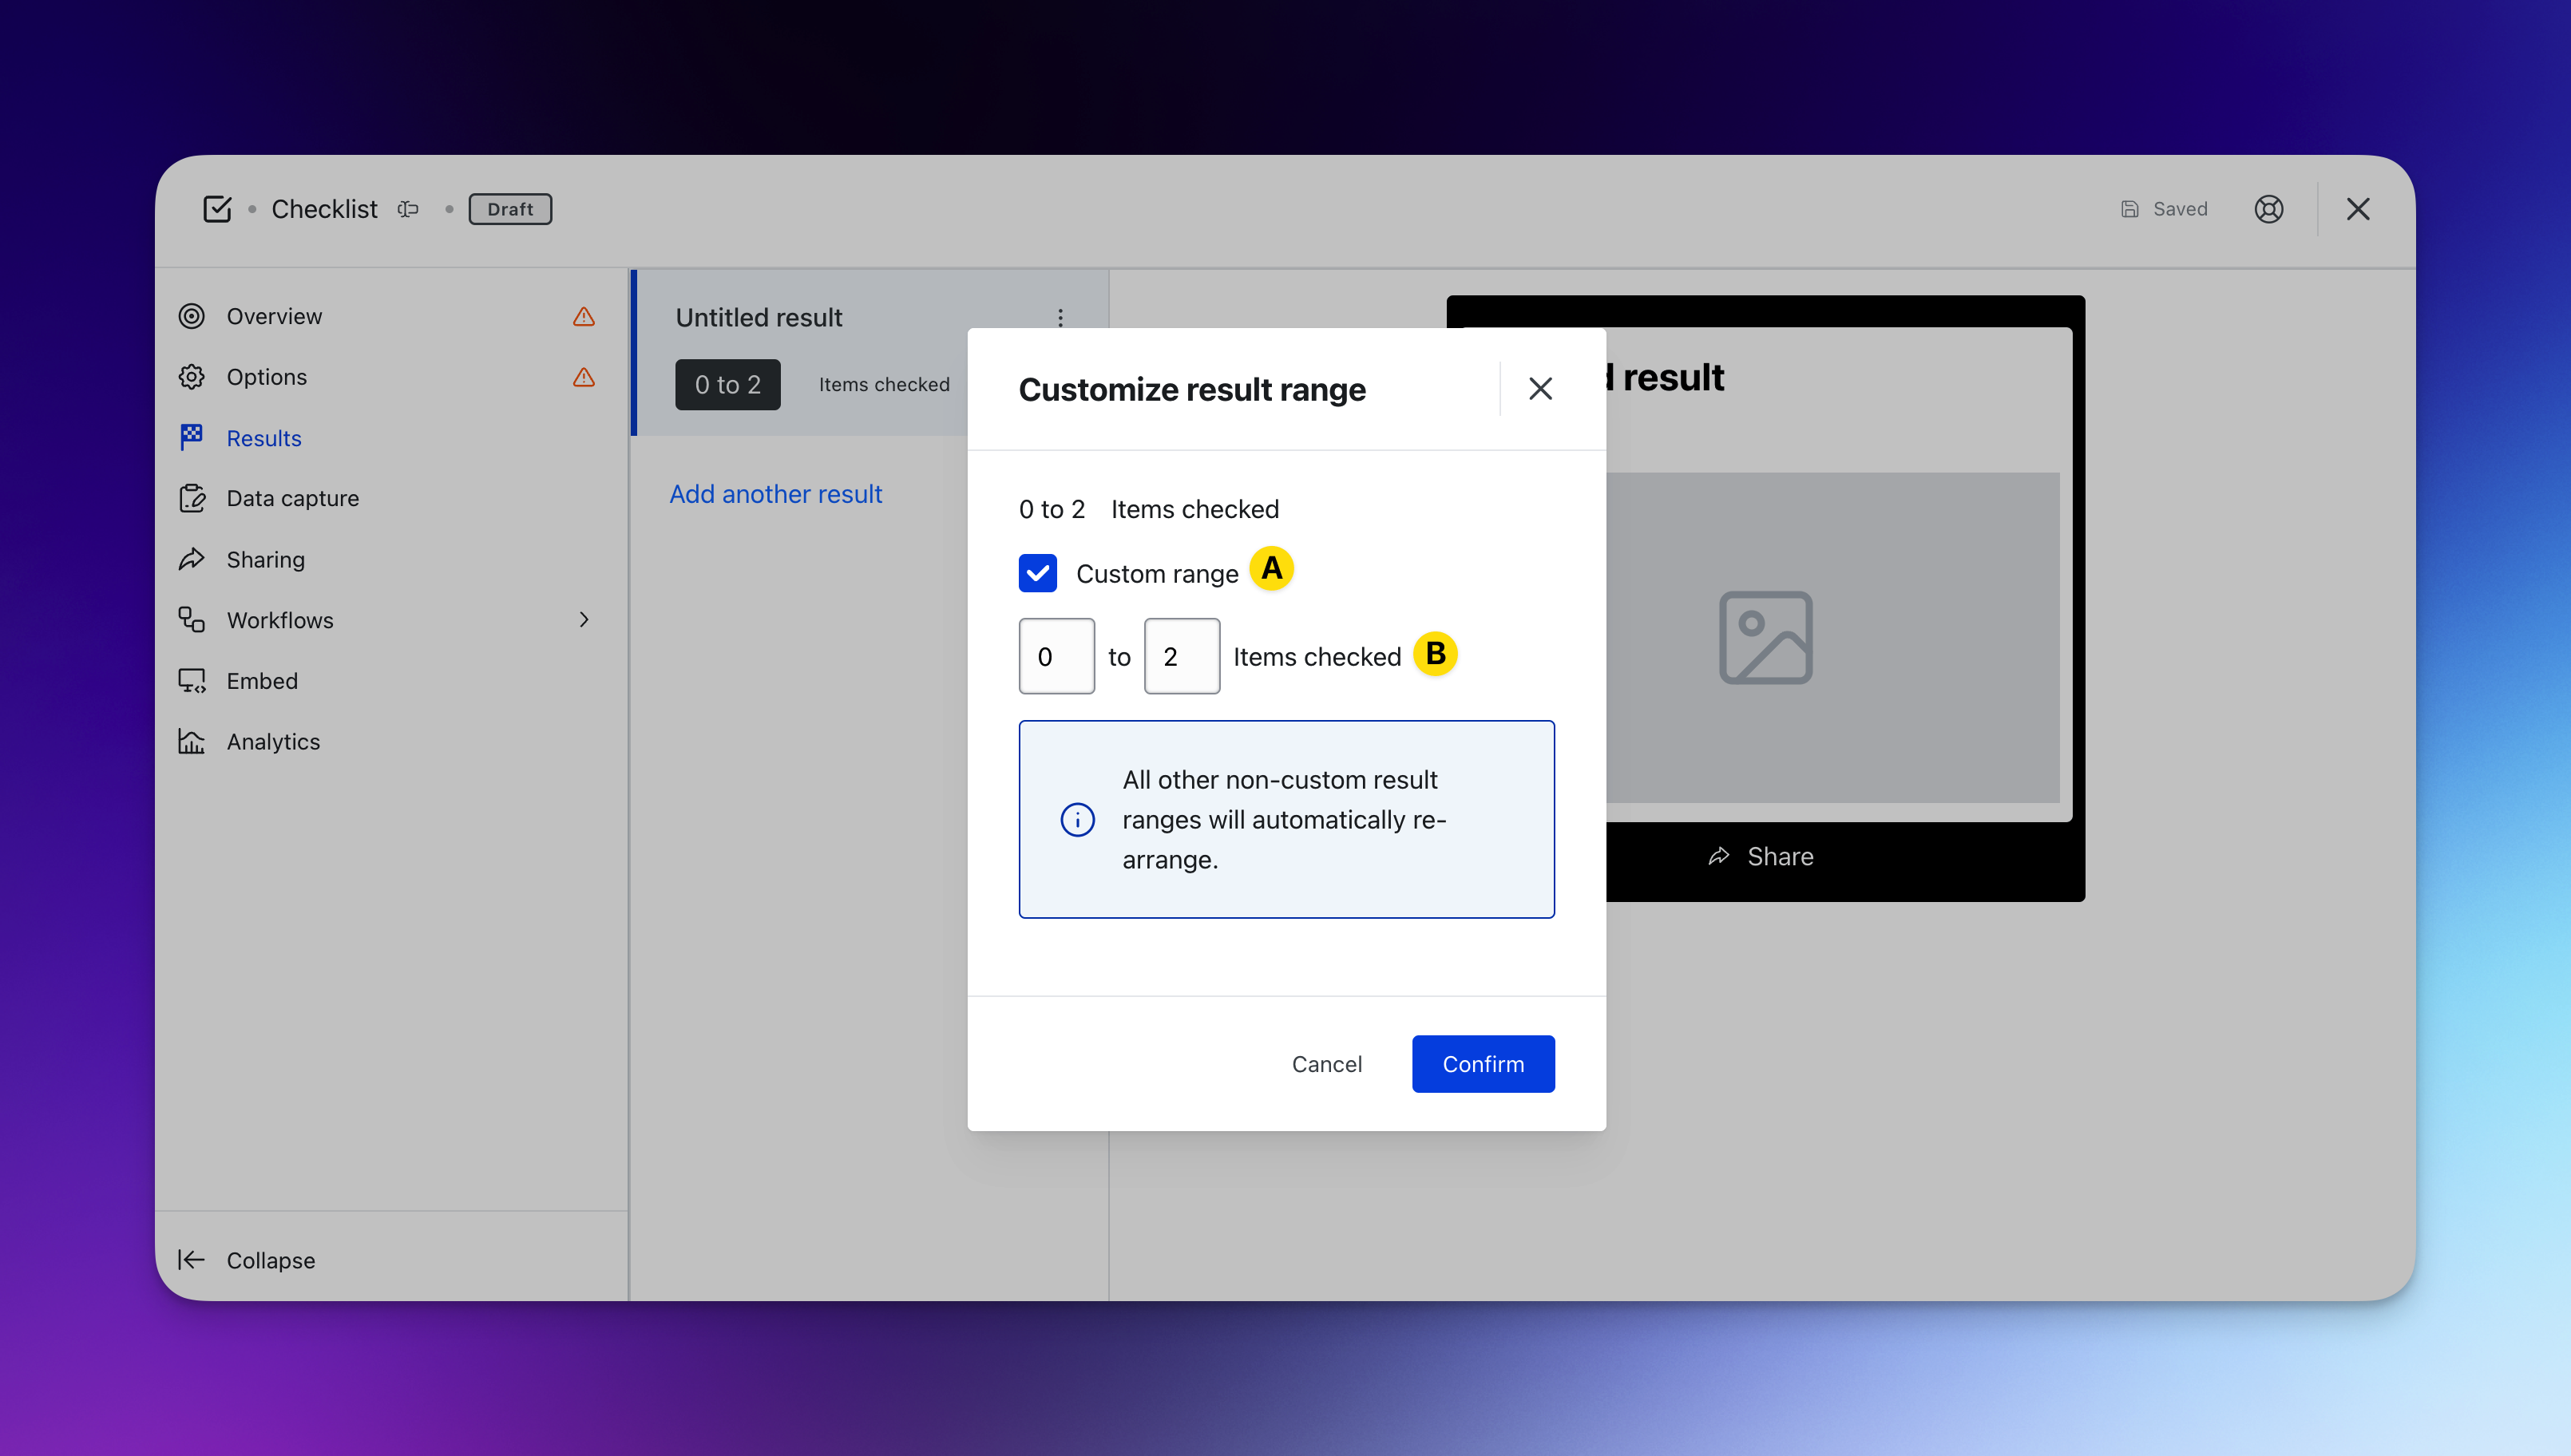This screenshot has width=2571, height=1456.
Task: Click the image placeholder in preview
Action: click(1765, 638)
